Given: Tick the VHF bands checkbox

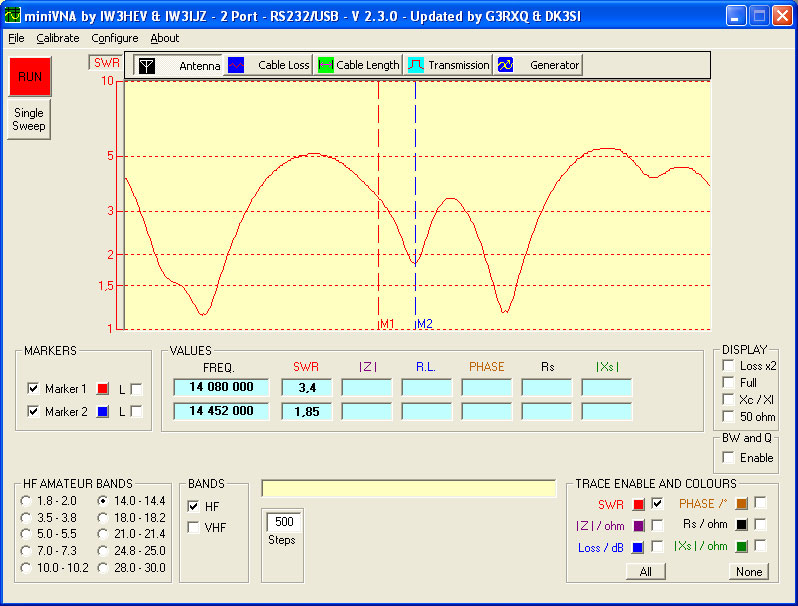Looking at the screenshot, I should (x=193, y=527).
